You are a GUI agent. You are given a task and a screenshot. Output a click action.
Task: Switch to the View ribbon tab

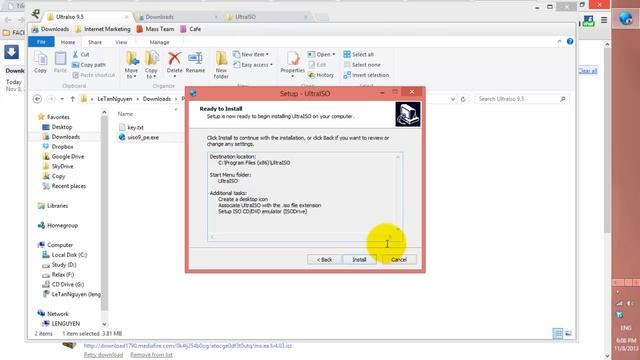coord(121,42)
